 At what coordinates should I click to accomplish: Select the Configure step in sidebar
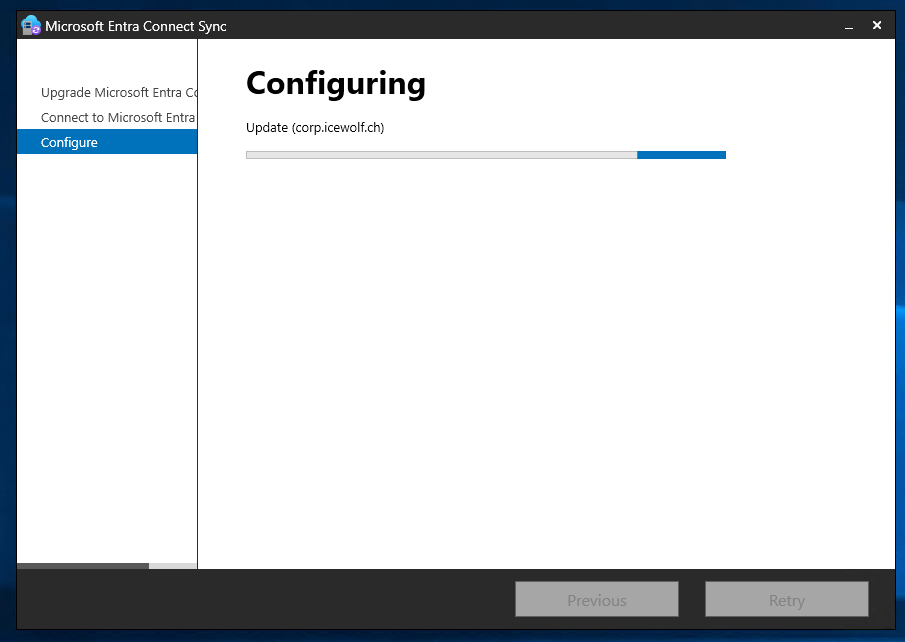(x=107, y=142)
